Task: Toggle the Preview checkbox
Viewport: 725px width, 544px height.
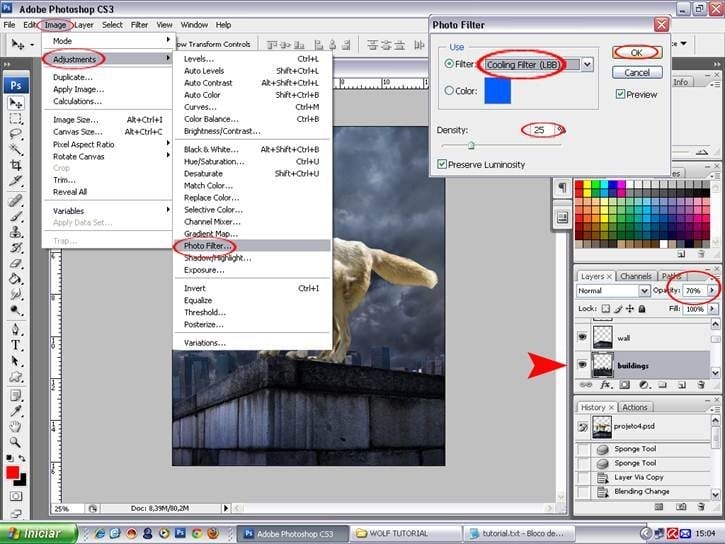Action: click(x=620, y=94)
